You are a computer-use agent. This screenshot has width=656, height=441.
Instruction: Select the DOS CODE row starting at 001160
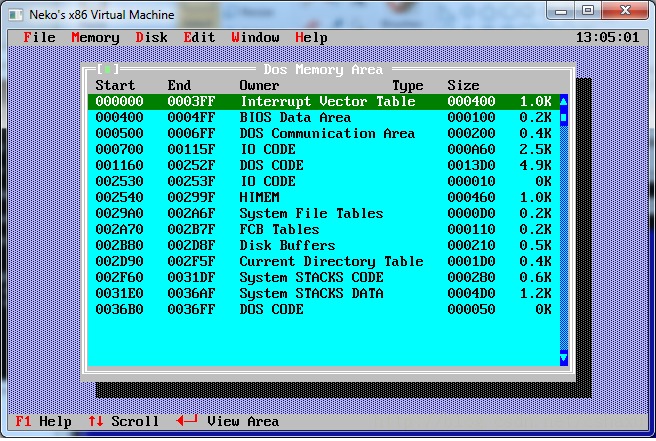tap(323, 165)
